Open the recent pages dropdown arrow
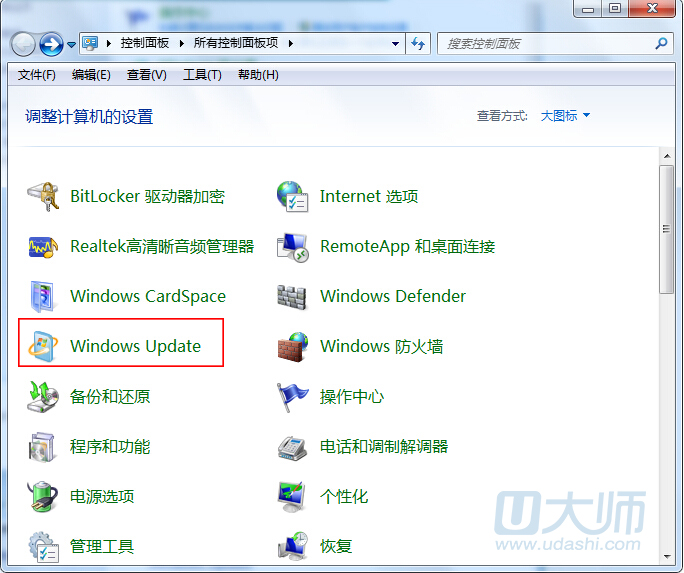The width and height of the screenshot is (684, 573). point(72,44)
